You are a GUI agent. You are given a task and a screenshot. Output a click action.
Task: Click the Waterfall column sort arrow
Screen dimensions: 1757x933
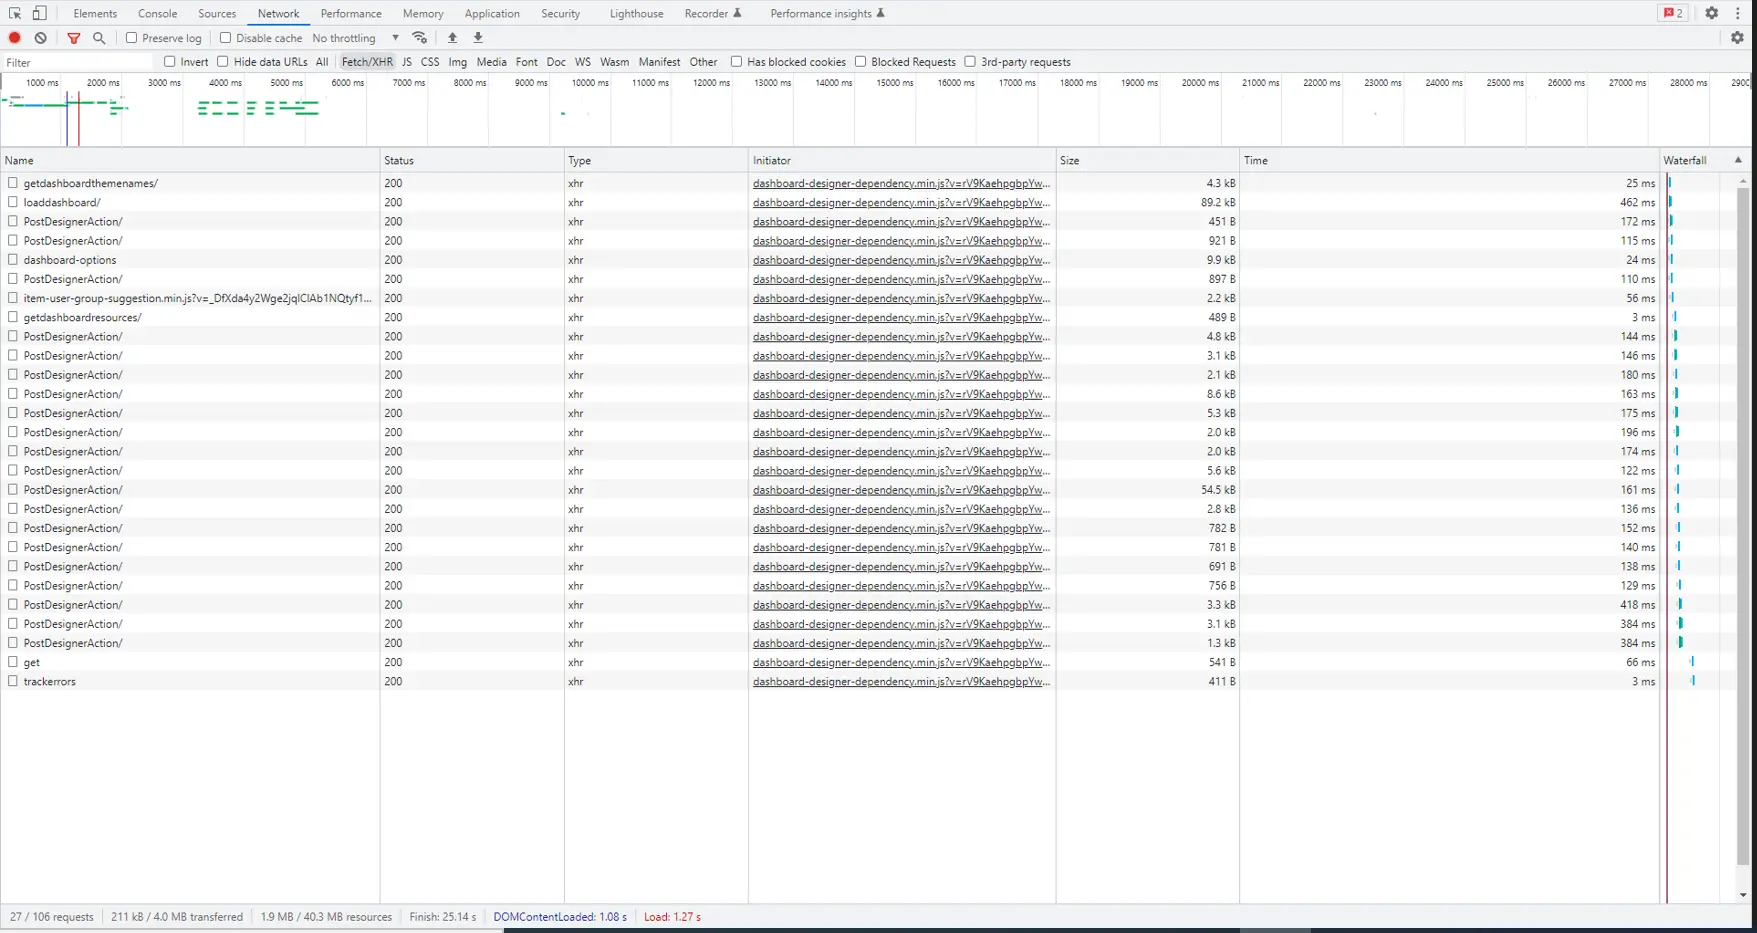pos(1738,159)
